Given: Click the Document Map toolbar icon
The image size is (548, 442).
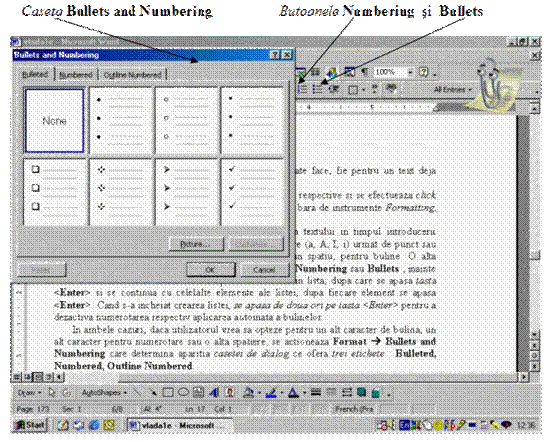Looking at the screenshot, I should pos(349,72).
